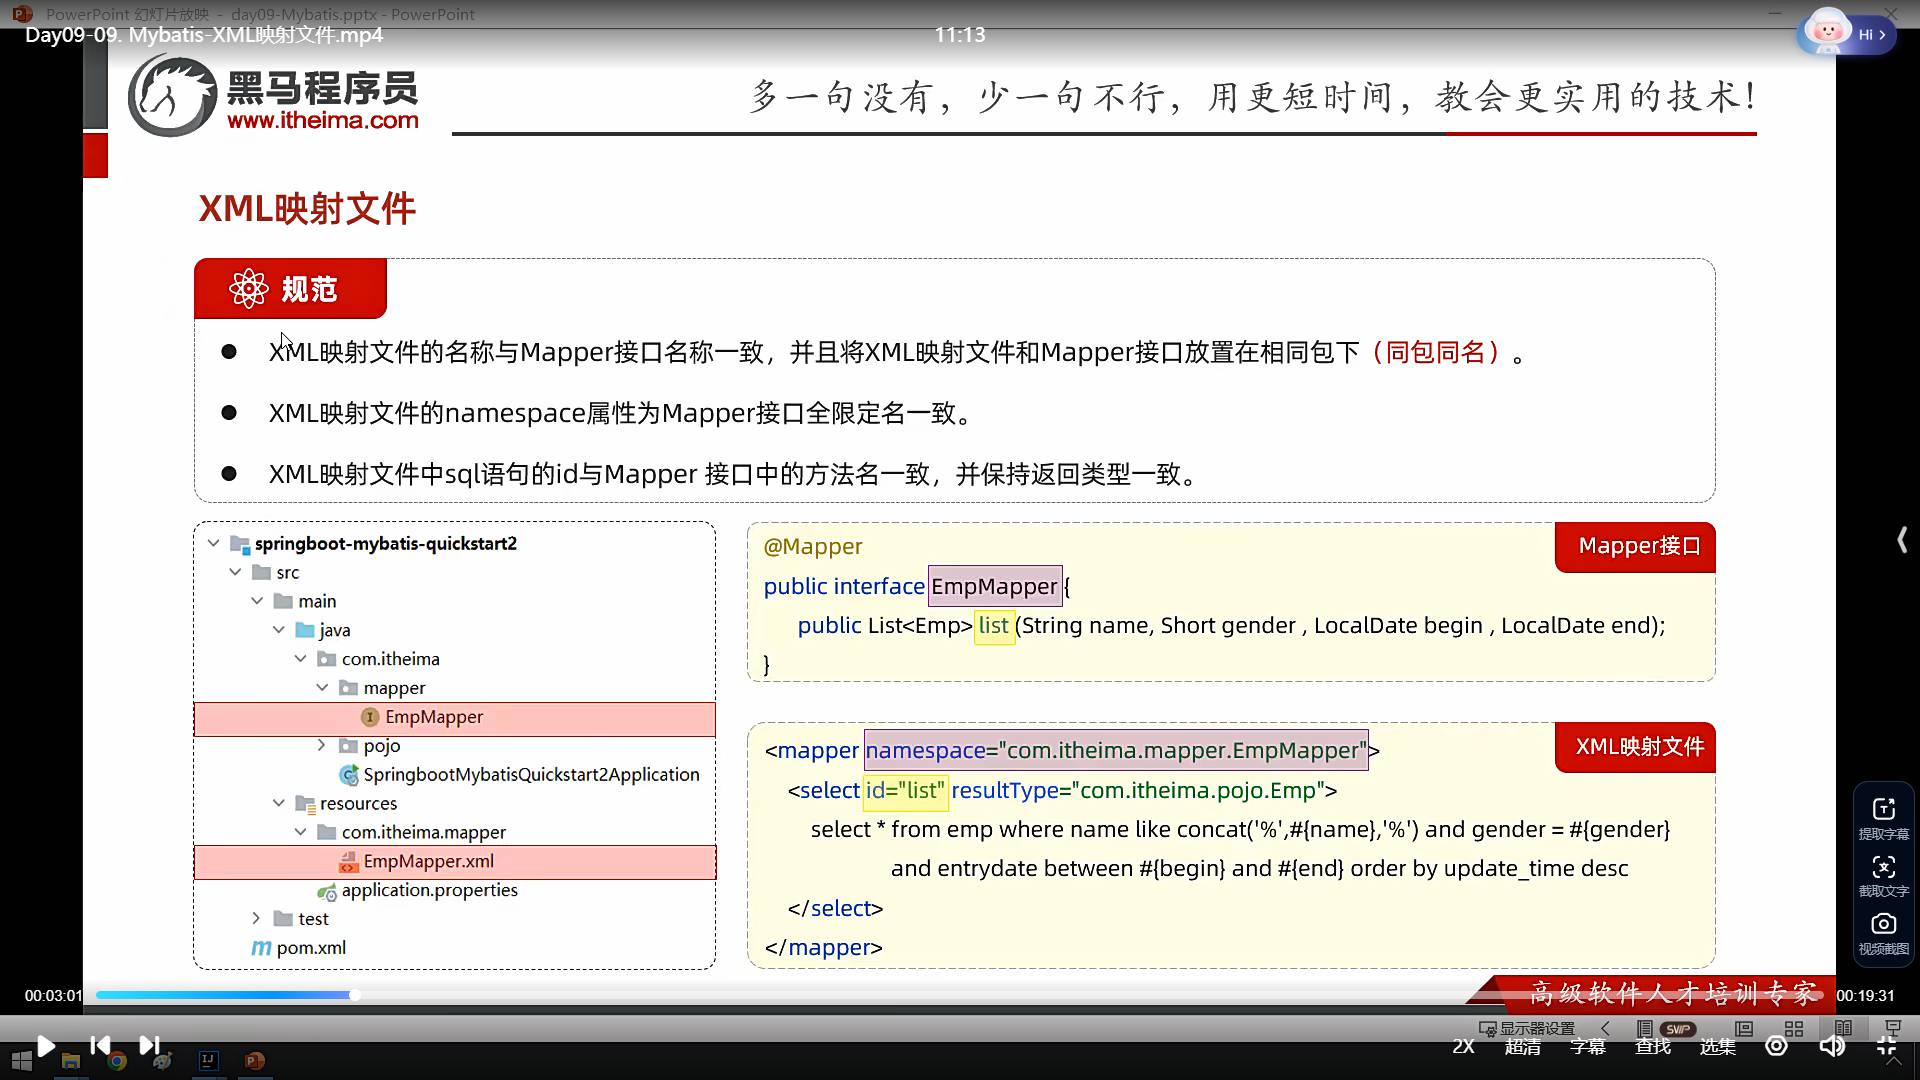Click the （同包同名） red text
Screen dimensions: 1920x1080
[1436, 353]
